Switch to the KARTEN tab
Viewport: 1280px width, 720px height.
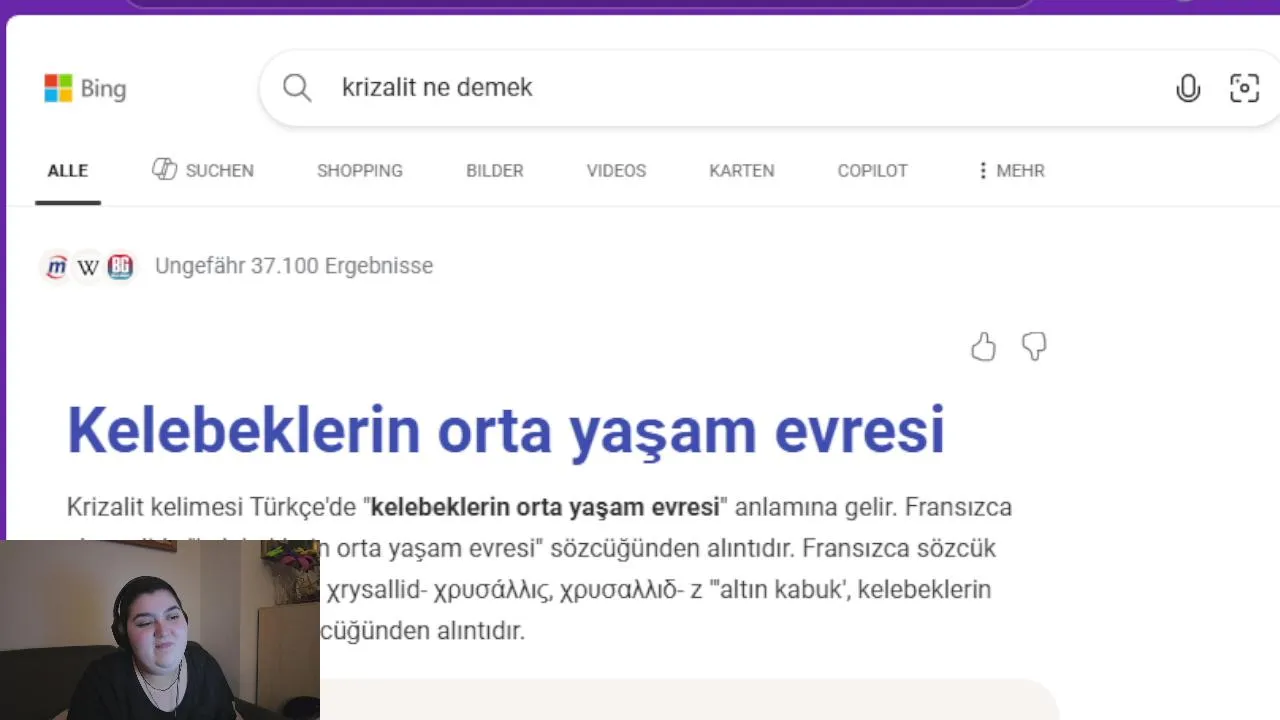tap(742, 171)
